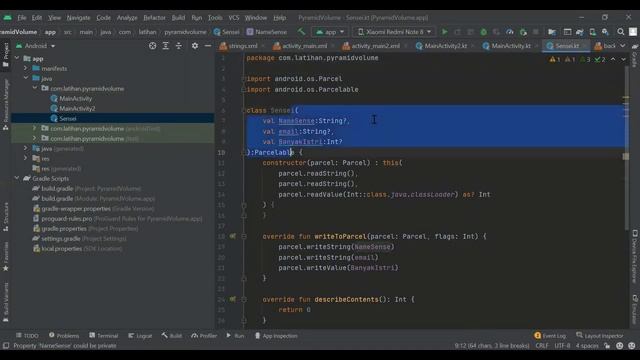Click Expand All icon in Project panel

(x=165, y=46)
